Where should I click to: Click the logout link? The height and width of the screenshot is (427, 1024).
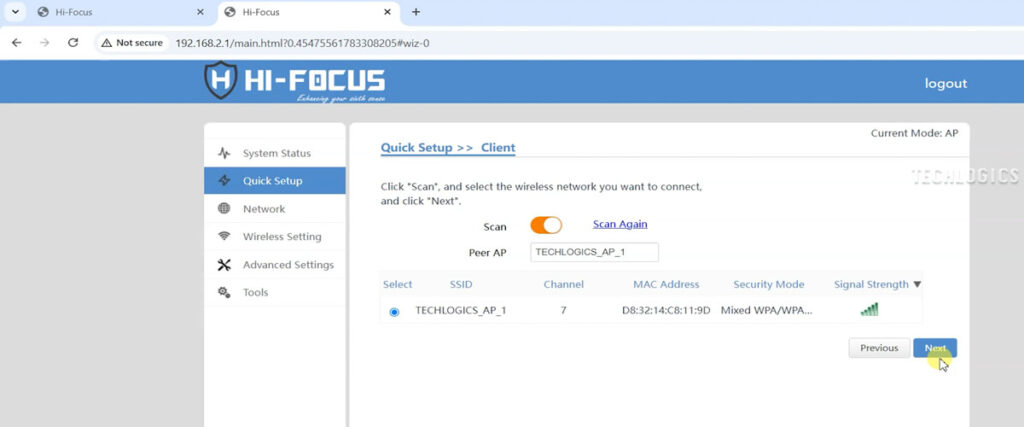(x=945, y=83)
